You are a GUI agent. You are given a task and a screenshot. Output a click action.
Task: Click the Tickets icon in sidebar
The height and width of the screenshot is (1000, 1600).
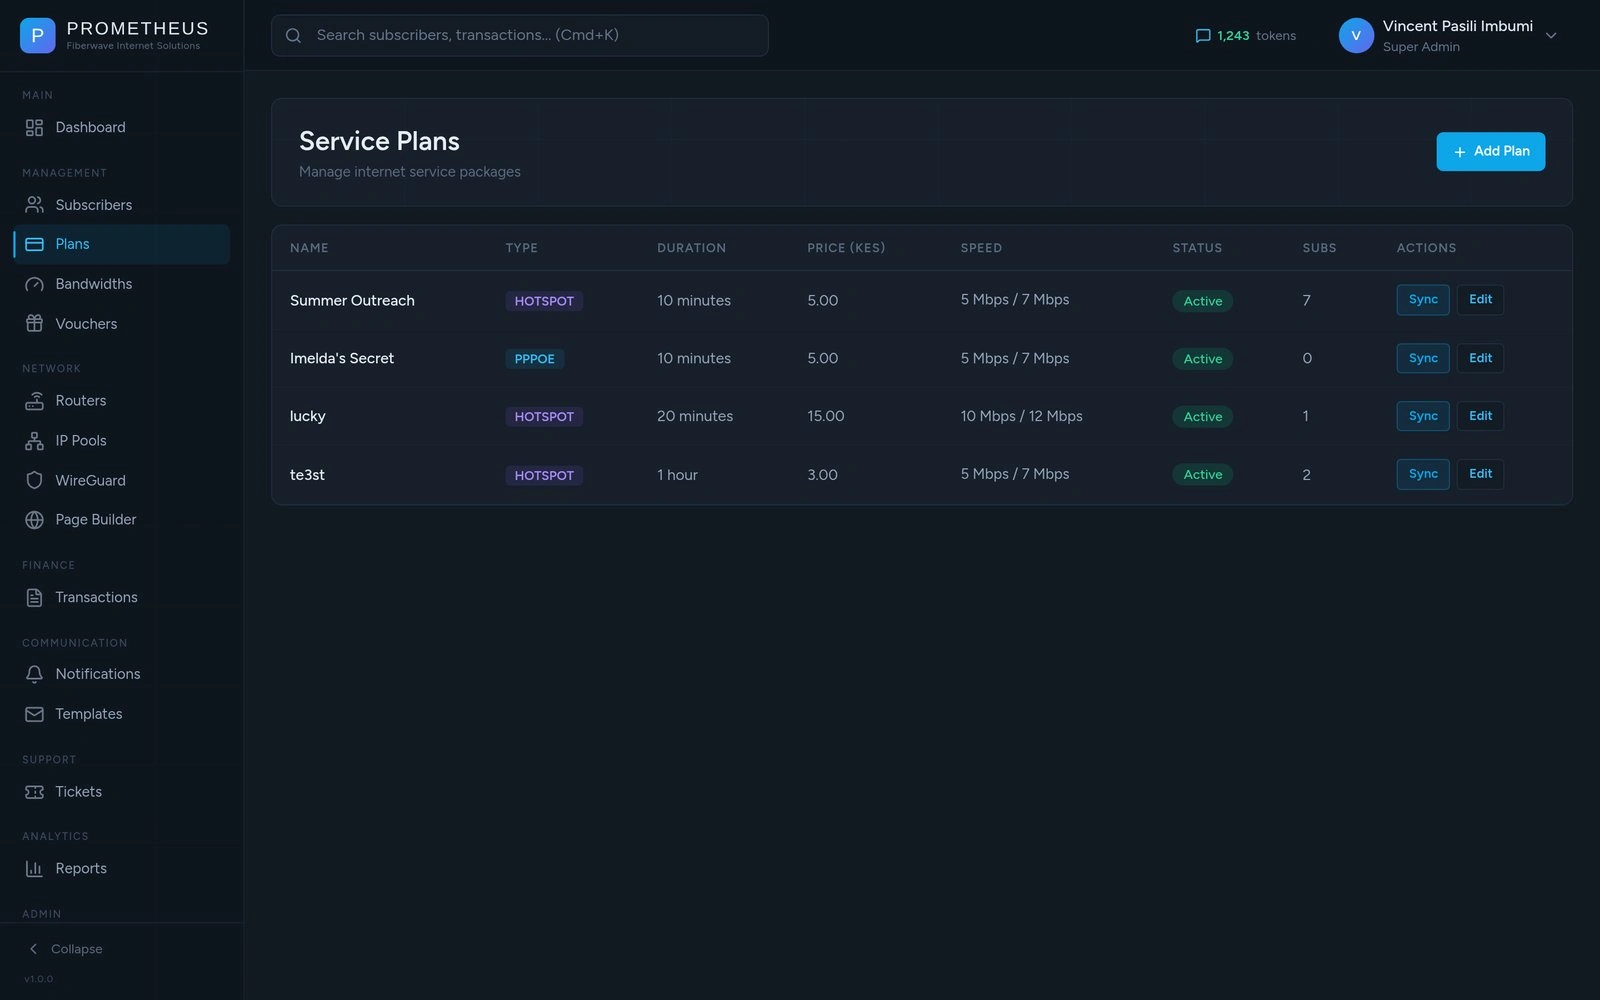[x=34, y=792]
